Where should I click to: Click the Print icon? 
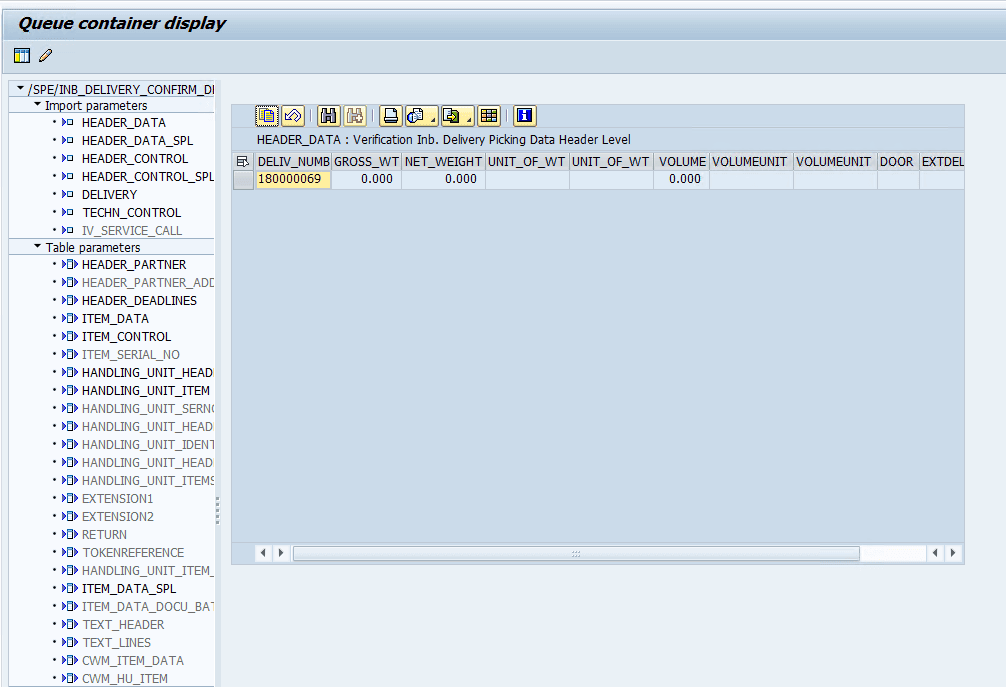click(x=390, y=116)
